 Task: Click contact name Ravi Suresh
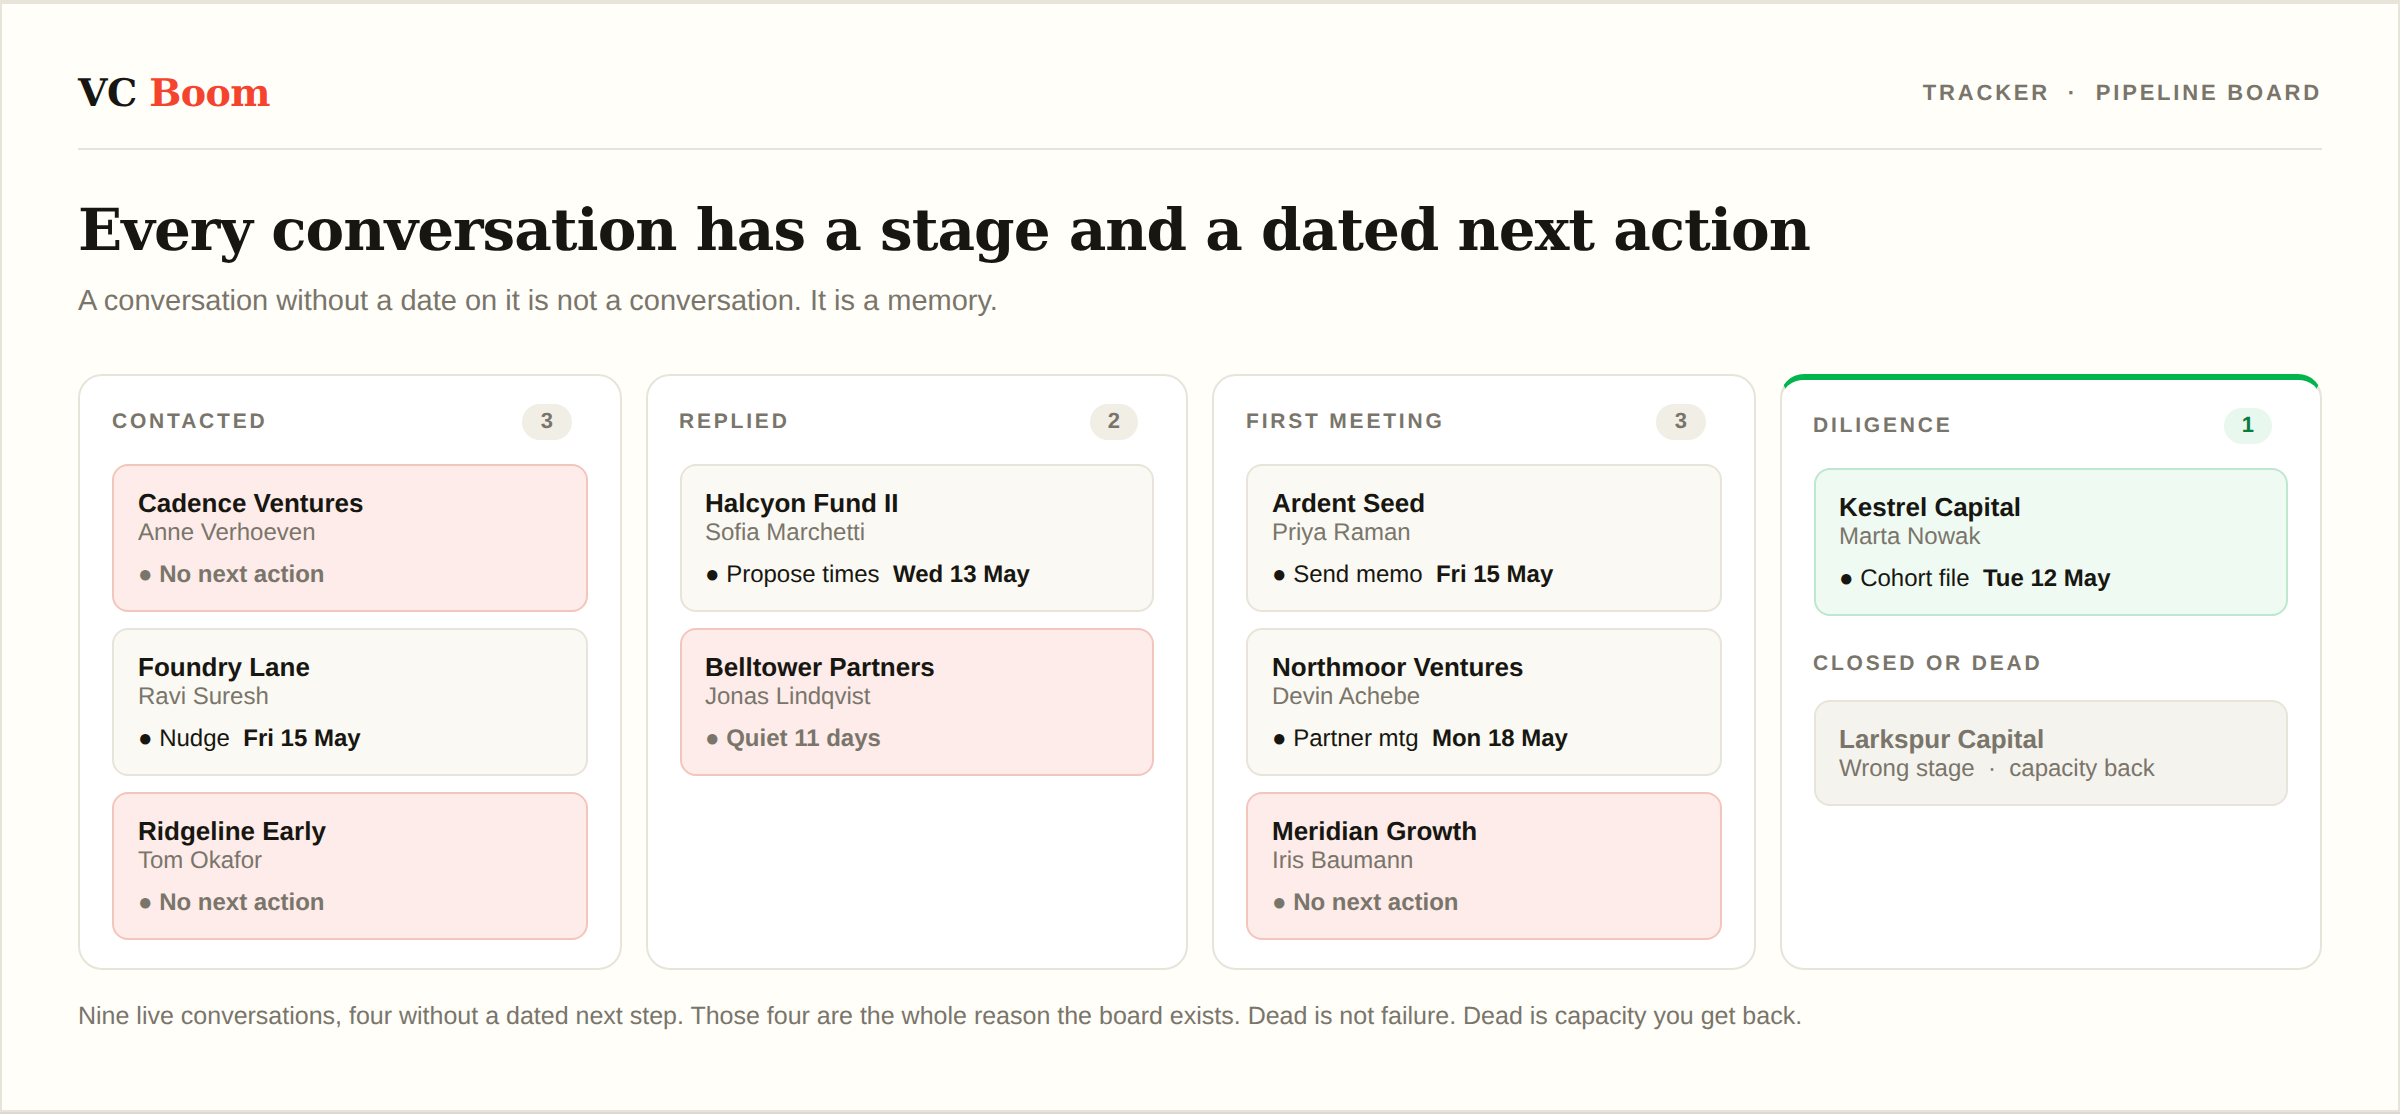coord(204,696)
